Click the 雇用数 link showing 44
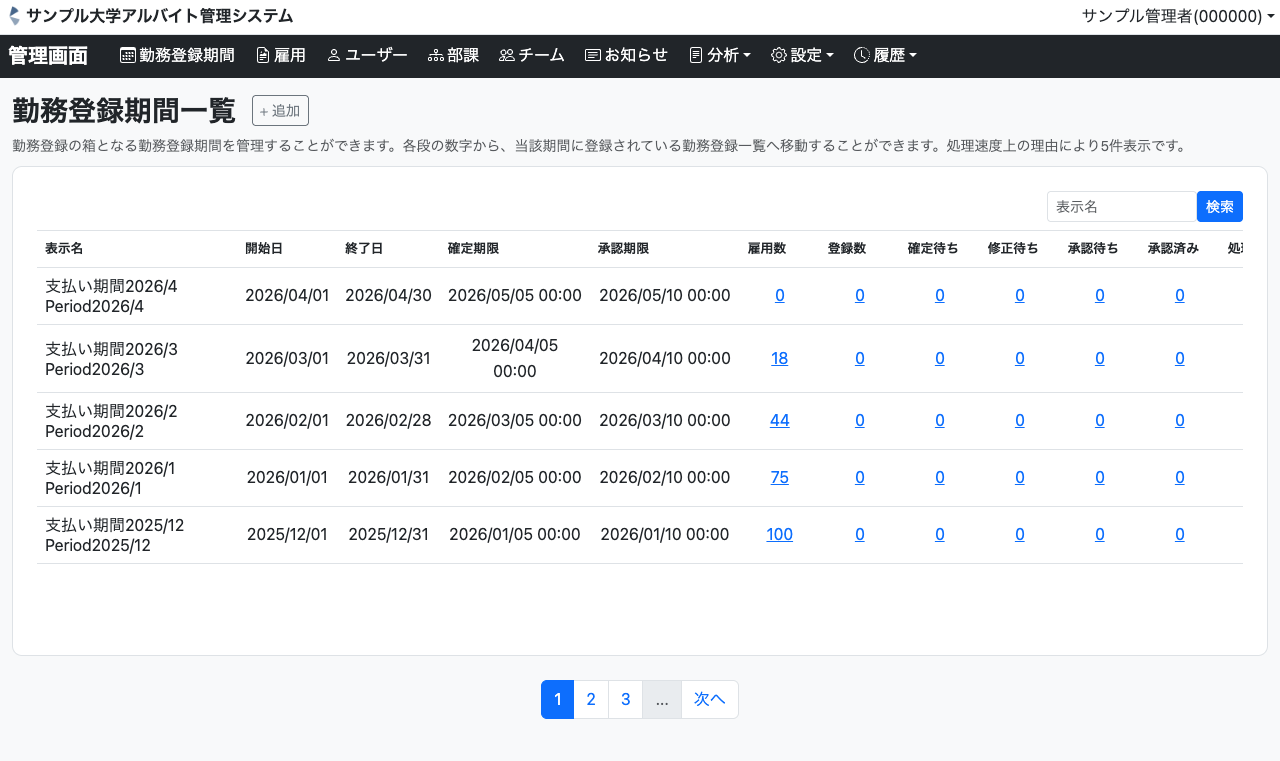The height and width of the screenshot is (761, 1280). click(779, 421)
